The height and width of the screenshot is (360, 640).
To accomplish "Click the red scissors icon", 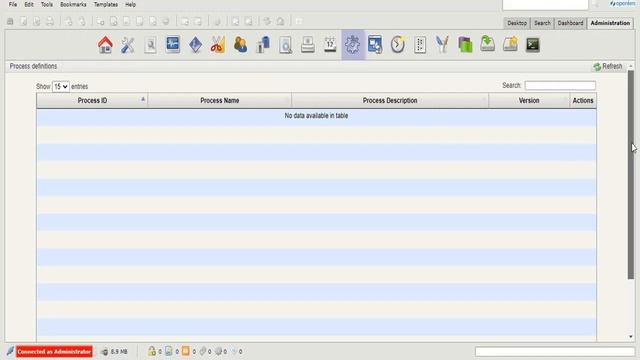I will pyautogui.click(x=218, y=45).
